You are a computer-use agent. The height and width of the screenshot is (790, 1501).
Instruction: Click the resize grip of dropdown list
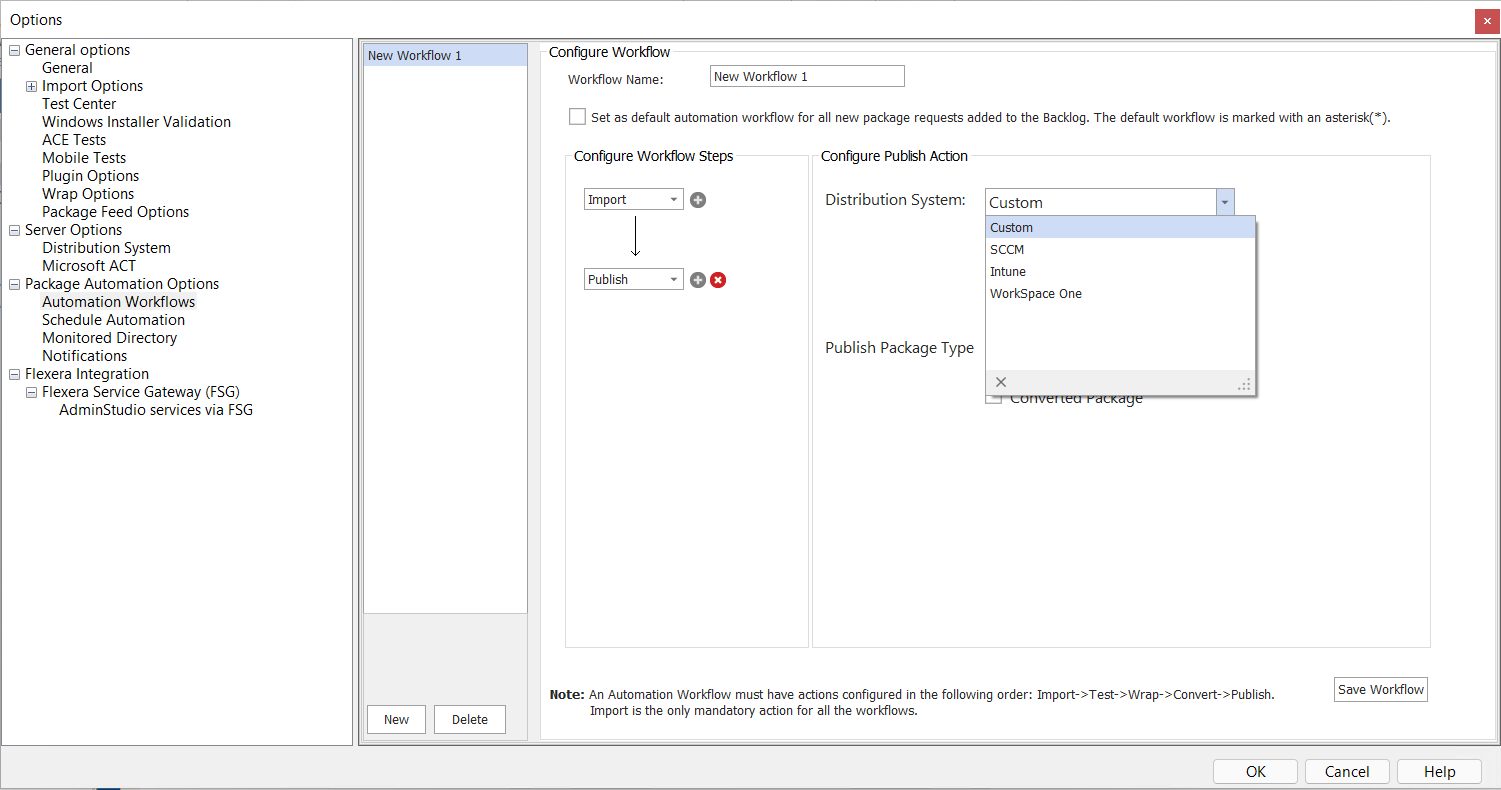click(1245, 384)
